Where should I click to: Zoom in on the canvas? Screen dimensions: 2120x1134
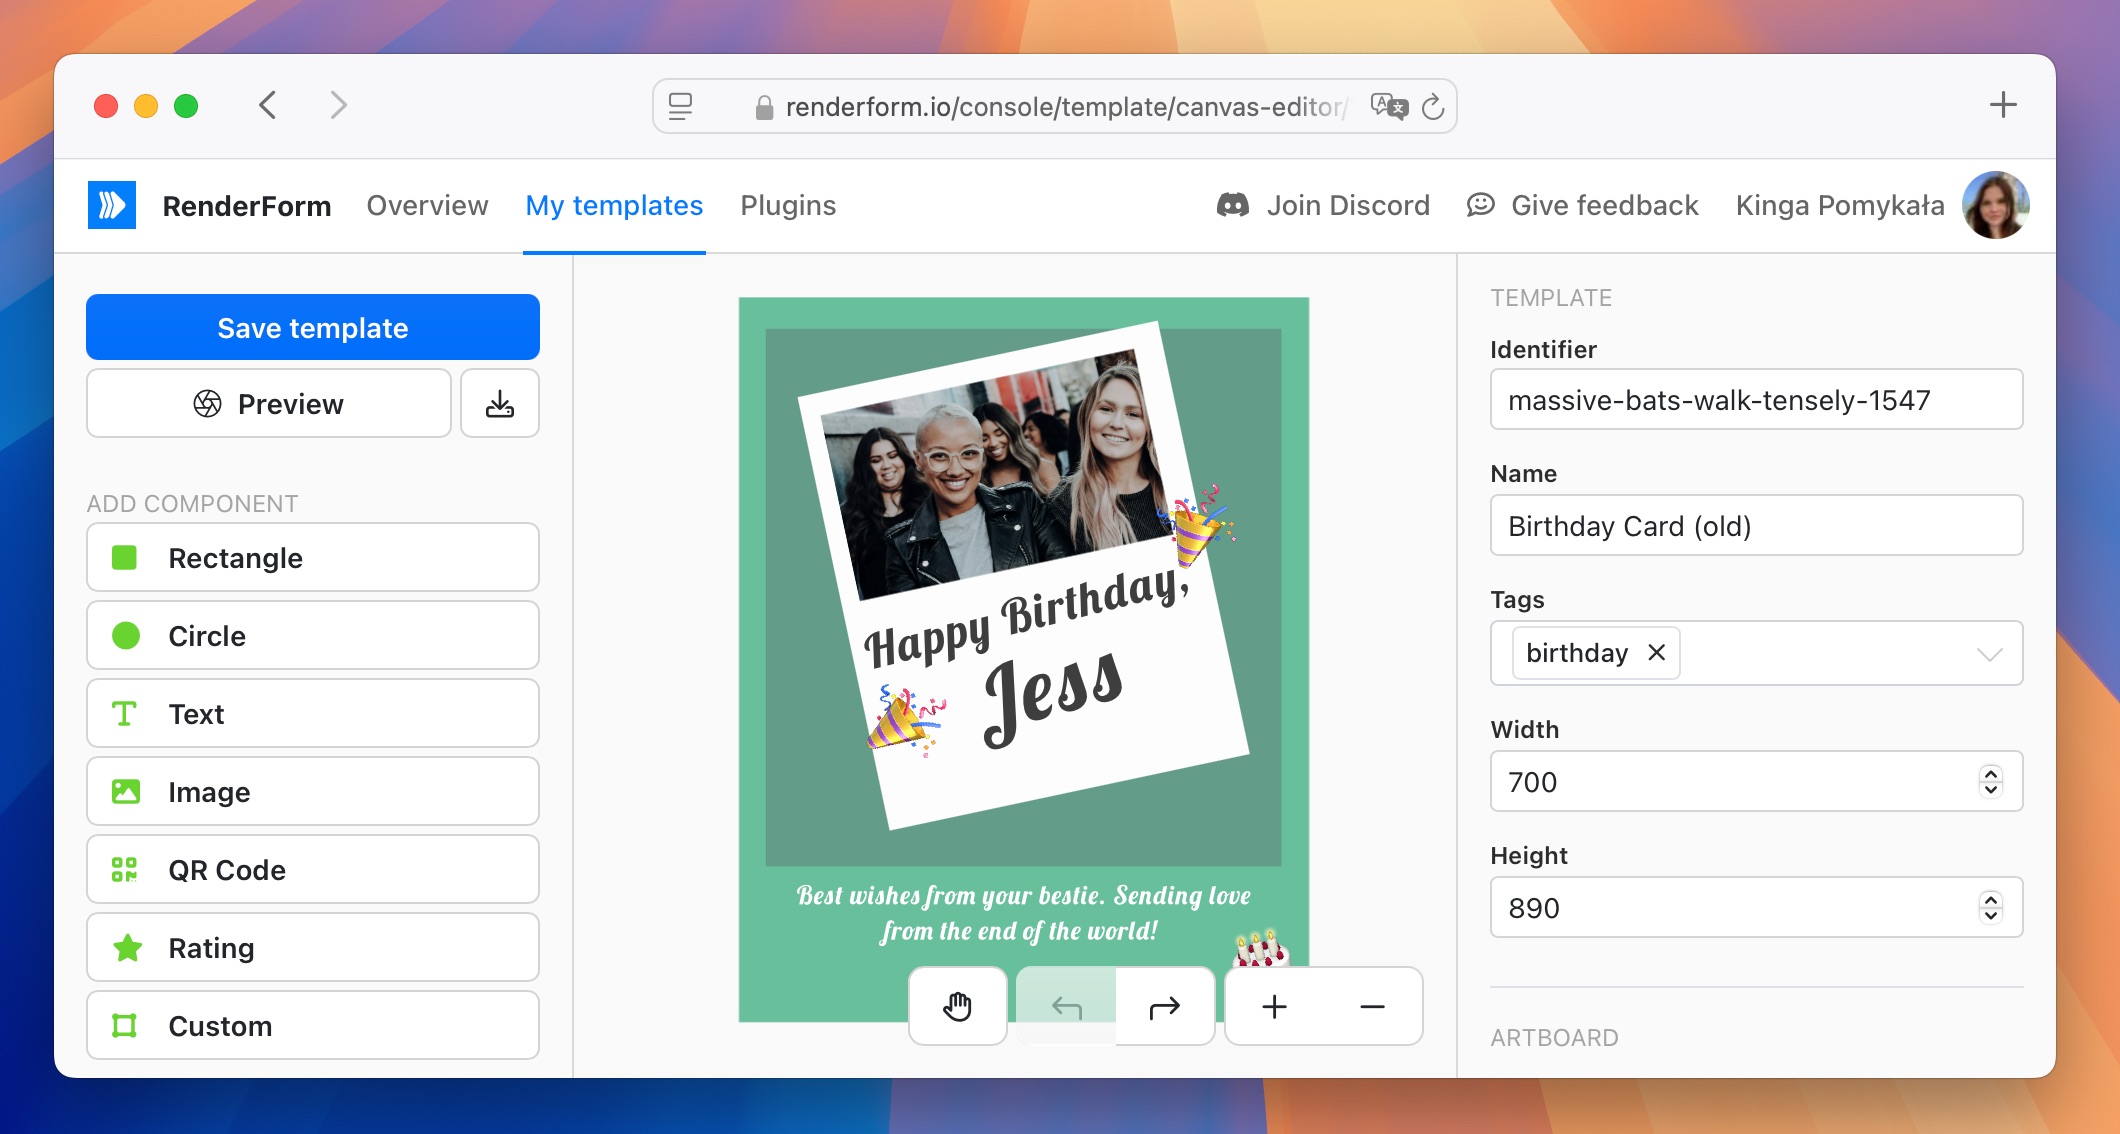tap(1274, 1006)
